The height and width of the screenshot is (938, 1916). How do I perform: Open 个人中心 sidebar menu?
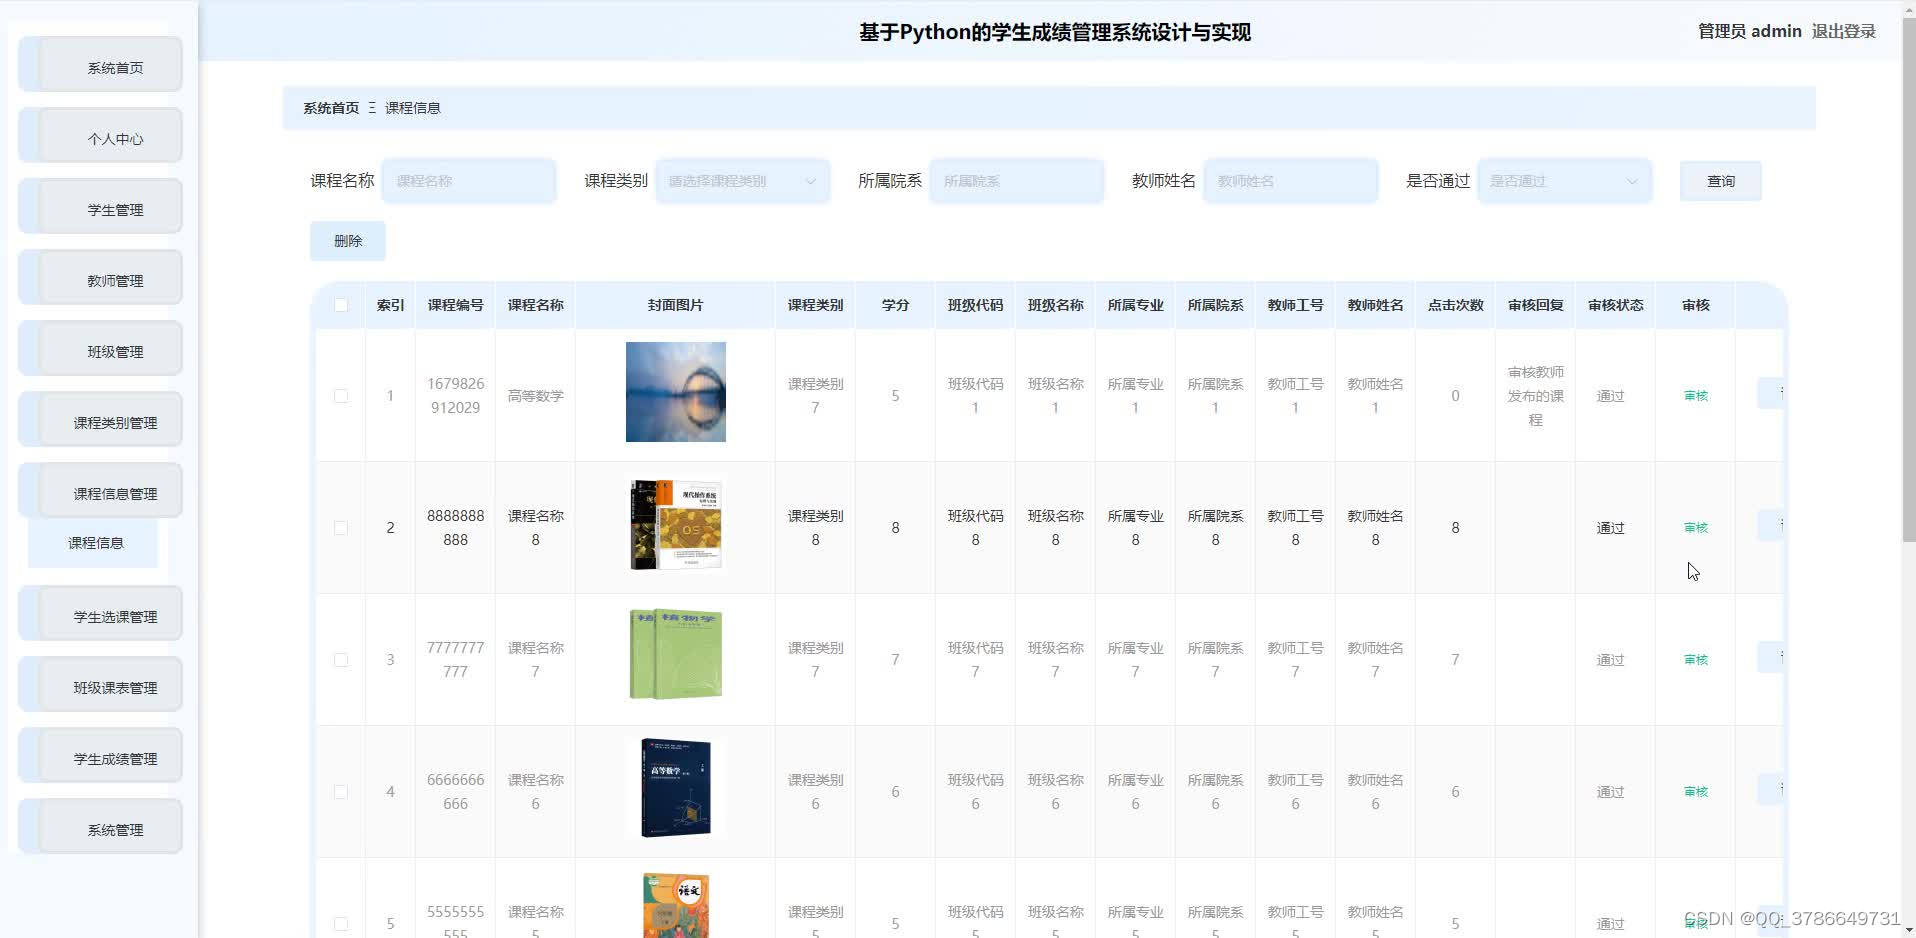click(100, 137)
